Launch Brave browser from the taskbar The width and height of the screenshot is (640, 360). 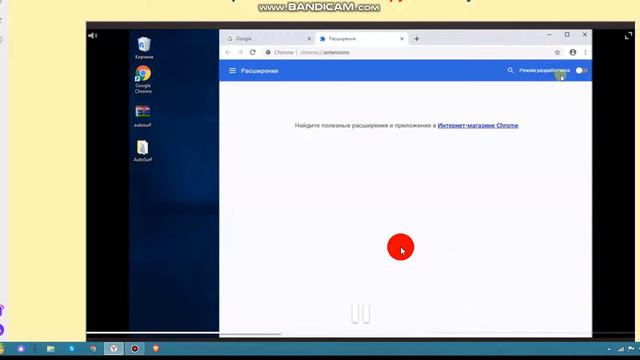click(156, 349)
